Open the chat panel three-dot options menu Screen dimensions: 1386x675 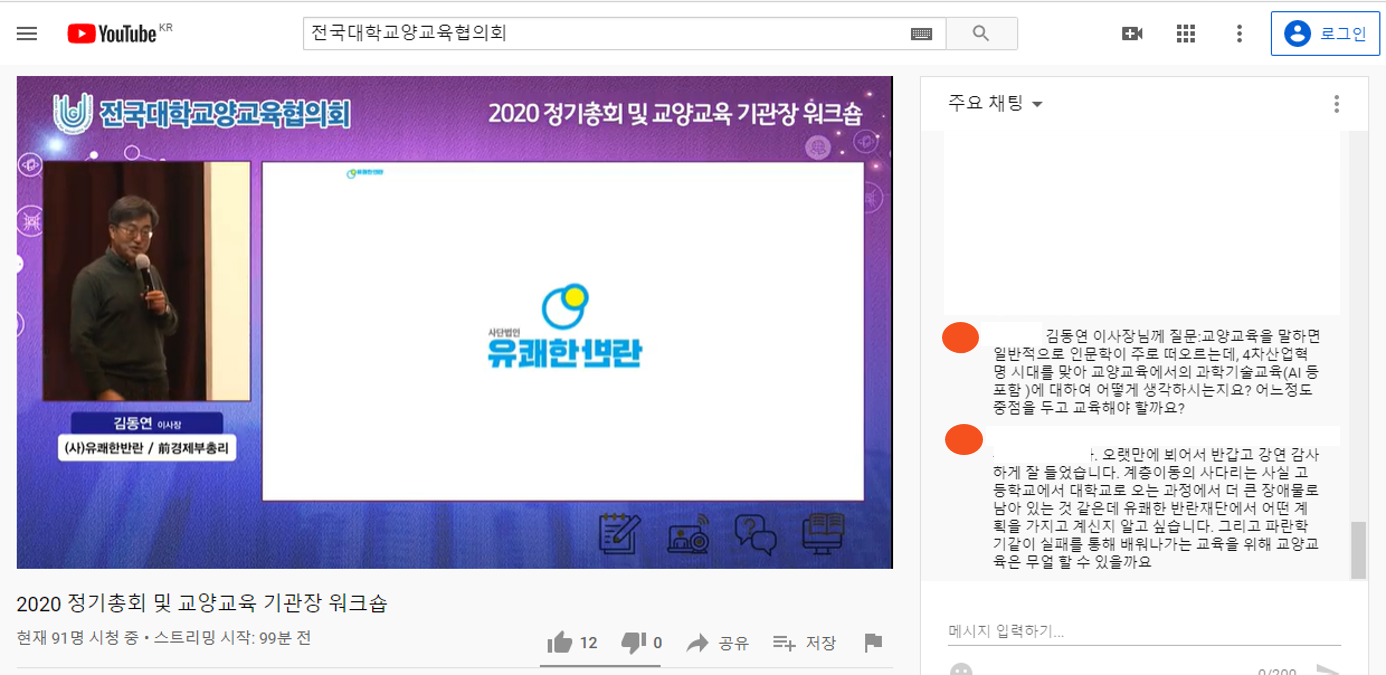point(1336,104)
